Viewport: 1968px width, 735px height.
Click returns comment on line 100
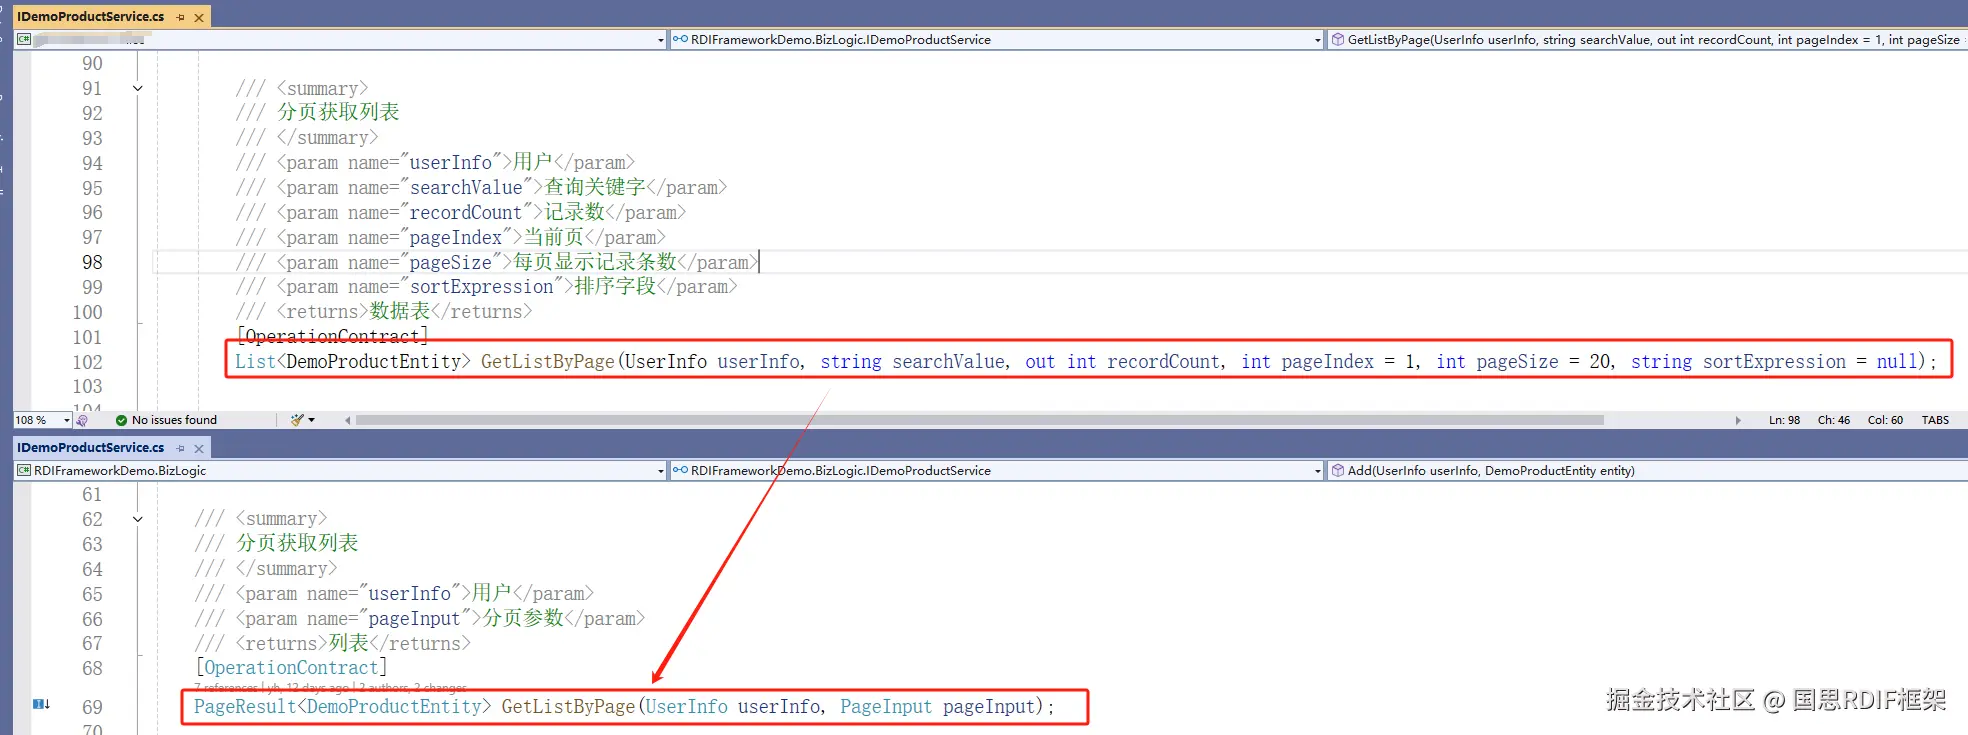point(383,312)
